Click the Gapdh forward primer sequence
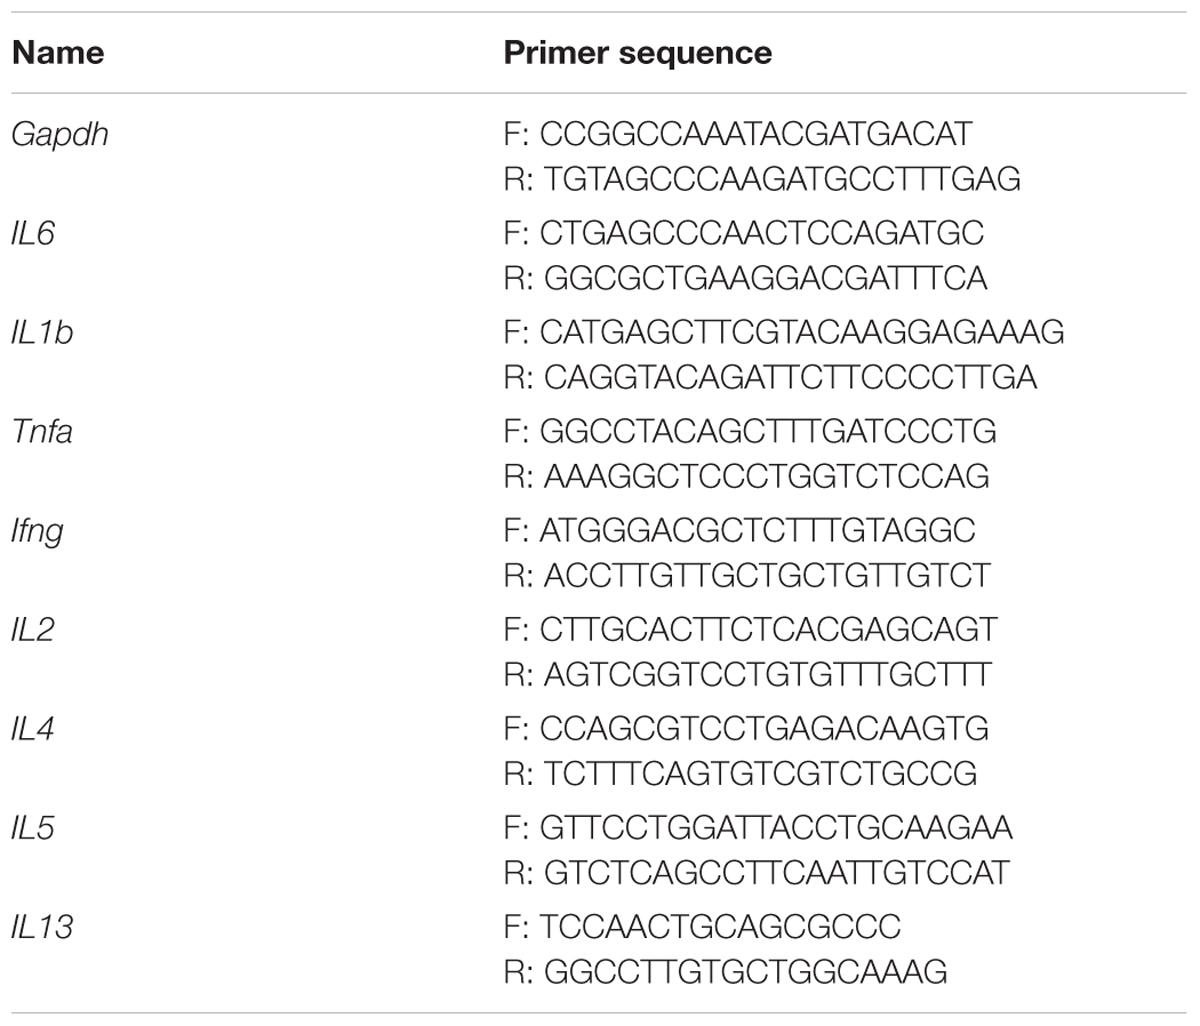This screenshot has width=1200, height=1026. [738, 134]
